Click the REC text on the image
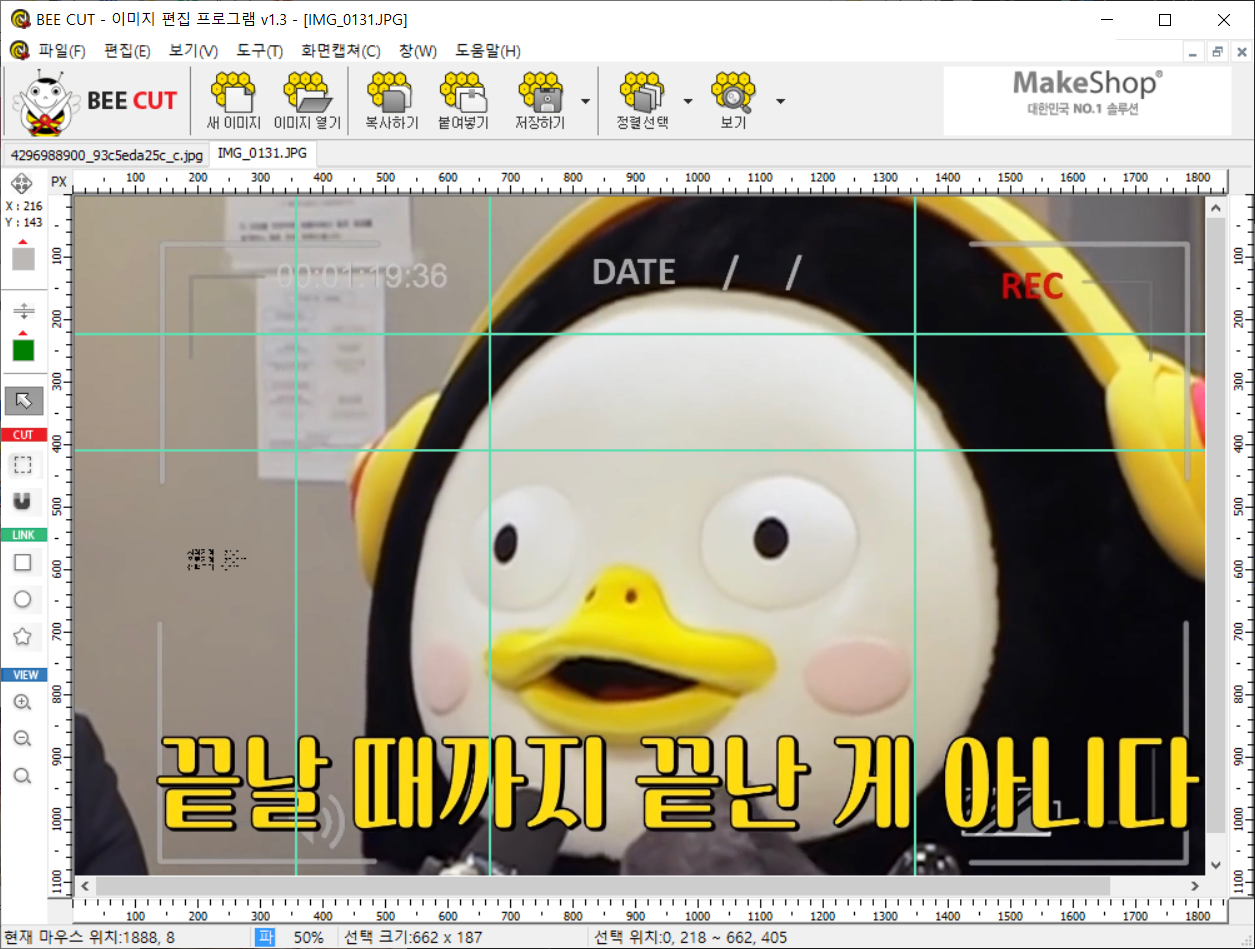The image size is (1255, 949). tap(1032, 287)
